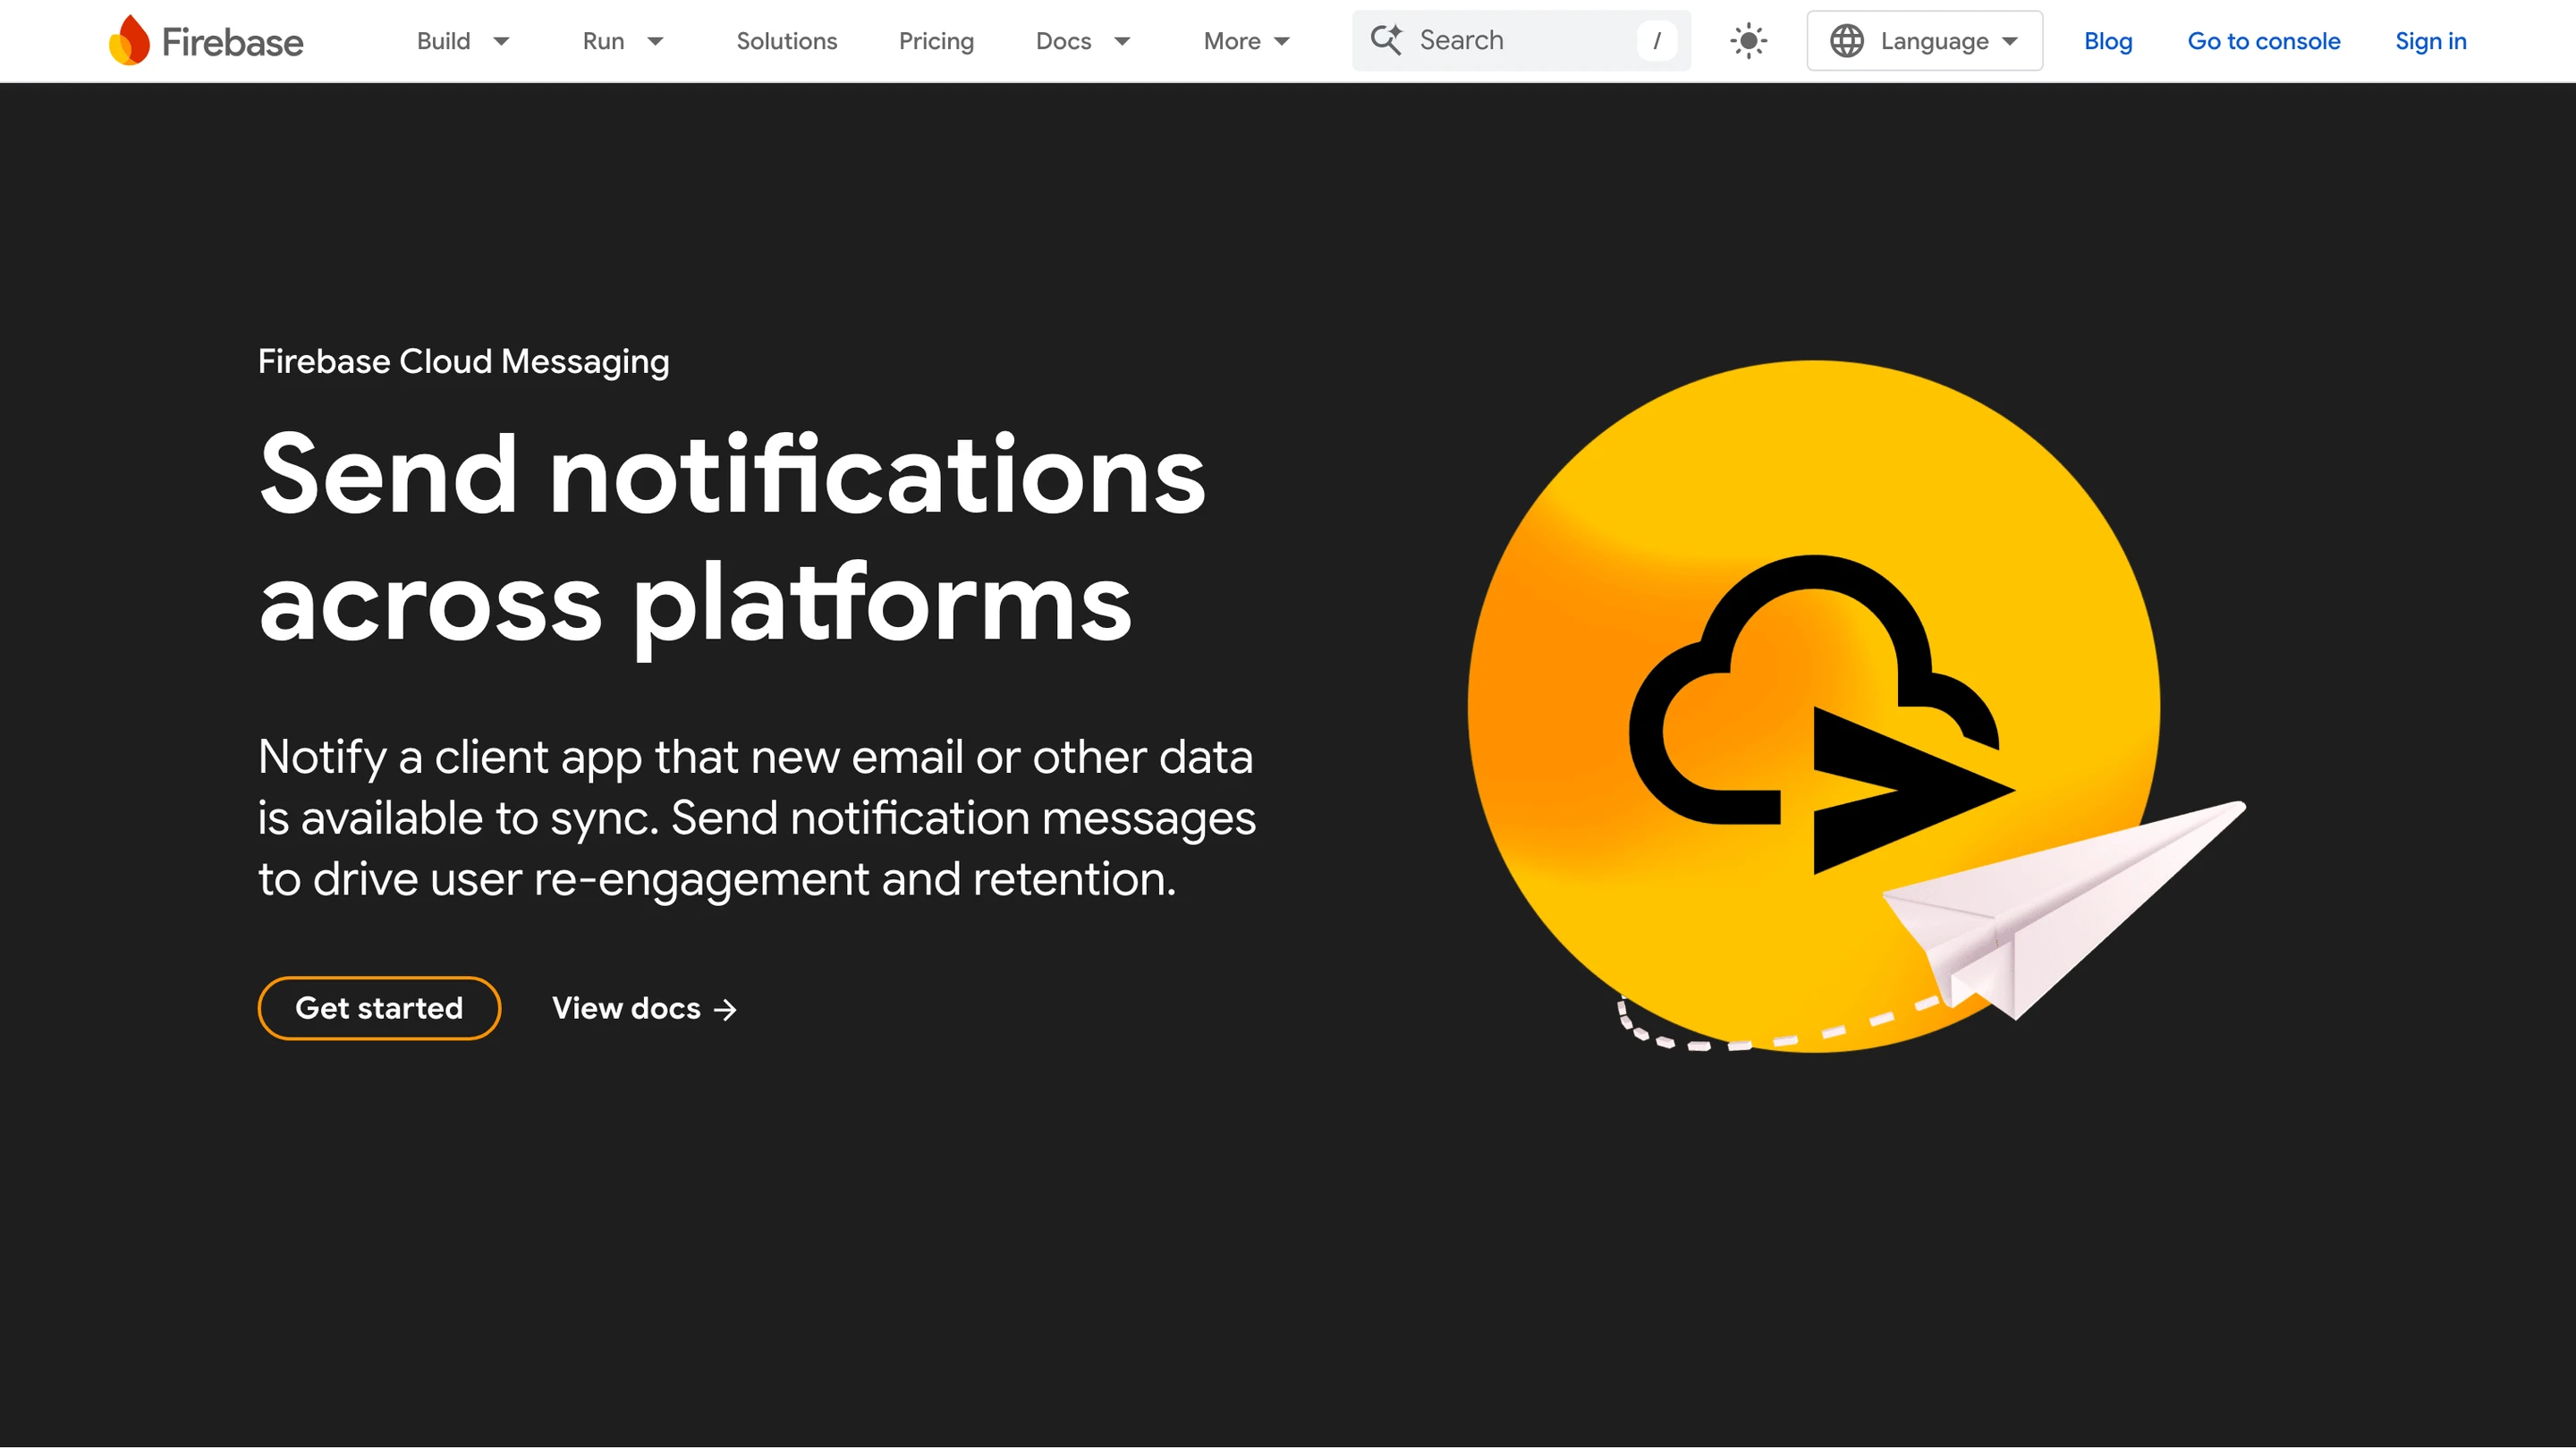Click the paragraph starting 'Notify a client app'
The image size is (2576, 1449).
[x=757, y=818]
